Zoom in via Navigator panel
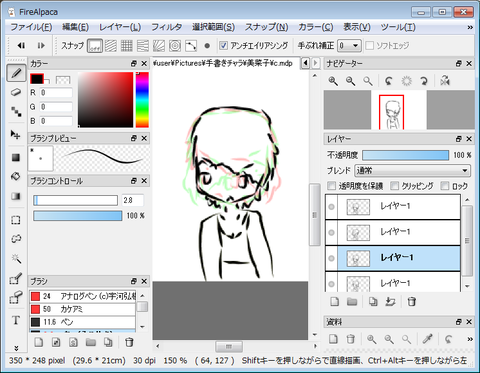480x373 pixels. coord(333,81)
